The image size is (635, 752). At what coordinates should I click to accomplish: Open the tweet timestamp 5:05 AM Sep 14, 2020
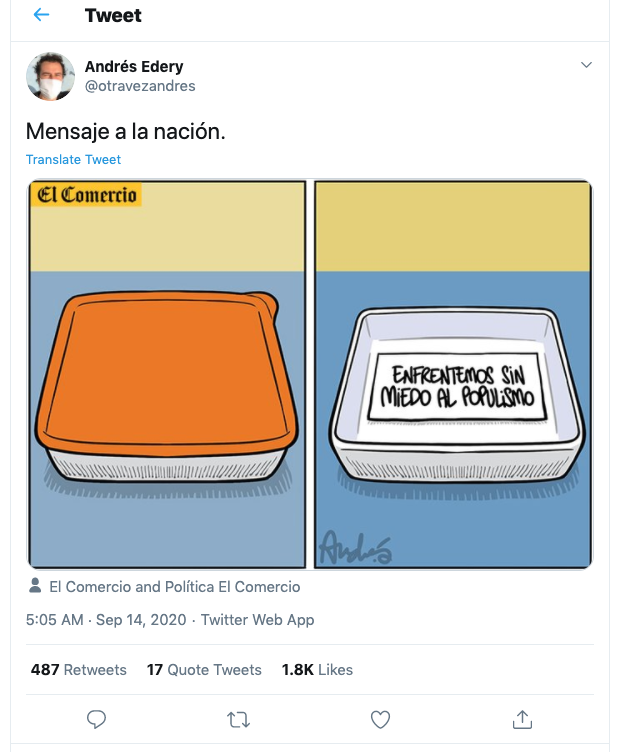106,620
